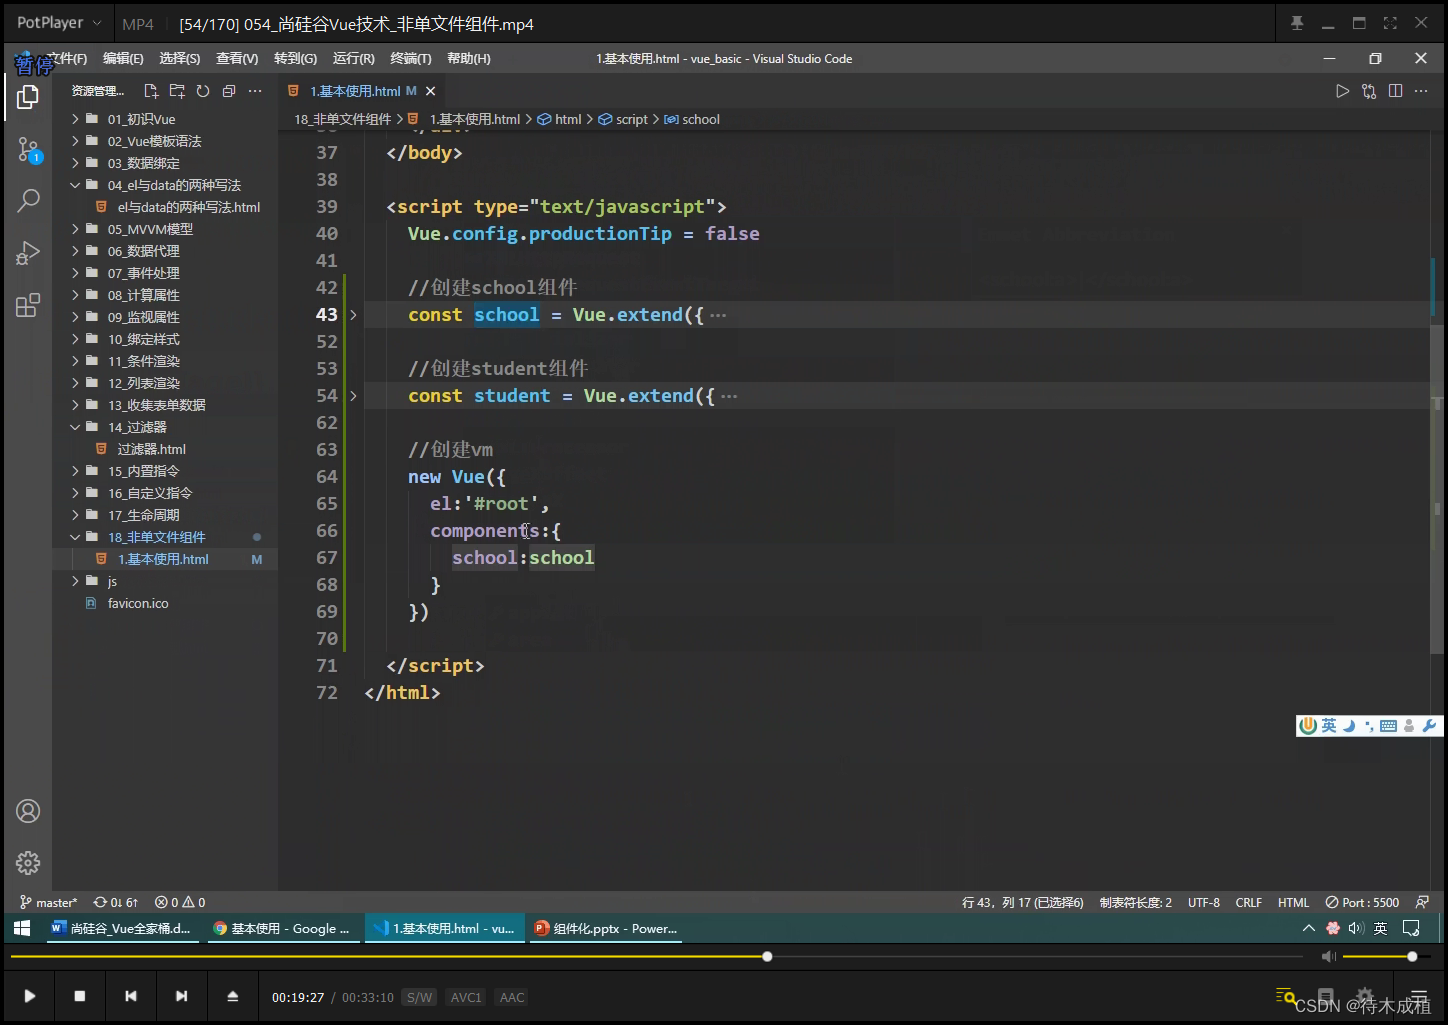Screen dimensions: 1448x1025
Task: Change the CRLF line ending
Action: [x=1249, y=902]
